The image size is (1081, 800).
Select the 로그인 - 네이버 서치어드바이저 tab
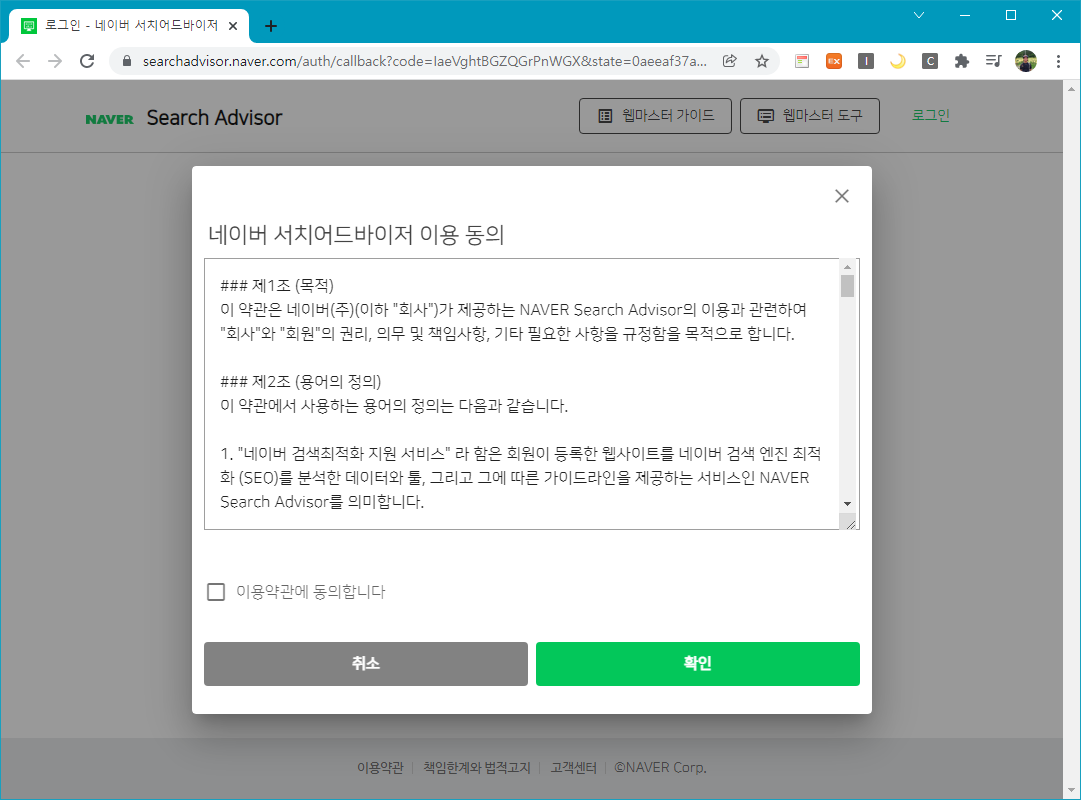point(130,26)
